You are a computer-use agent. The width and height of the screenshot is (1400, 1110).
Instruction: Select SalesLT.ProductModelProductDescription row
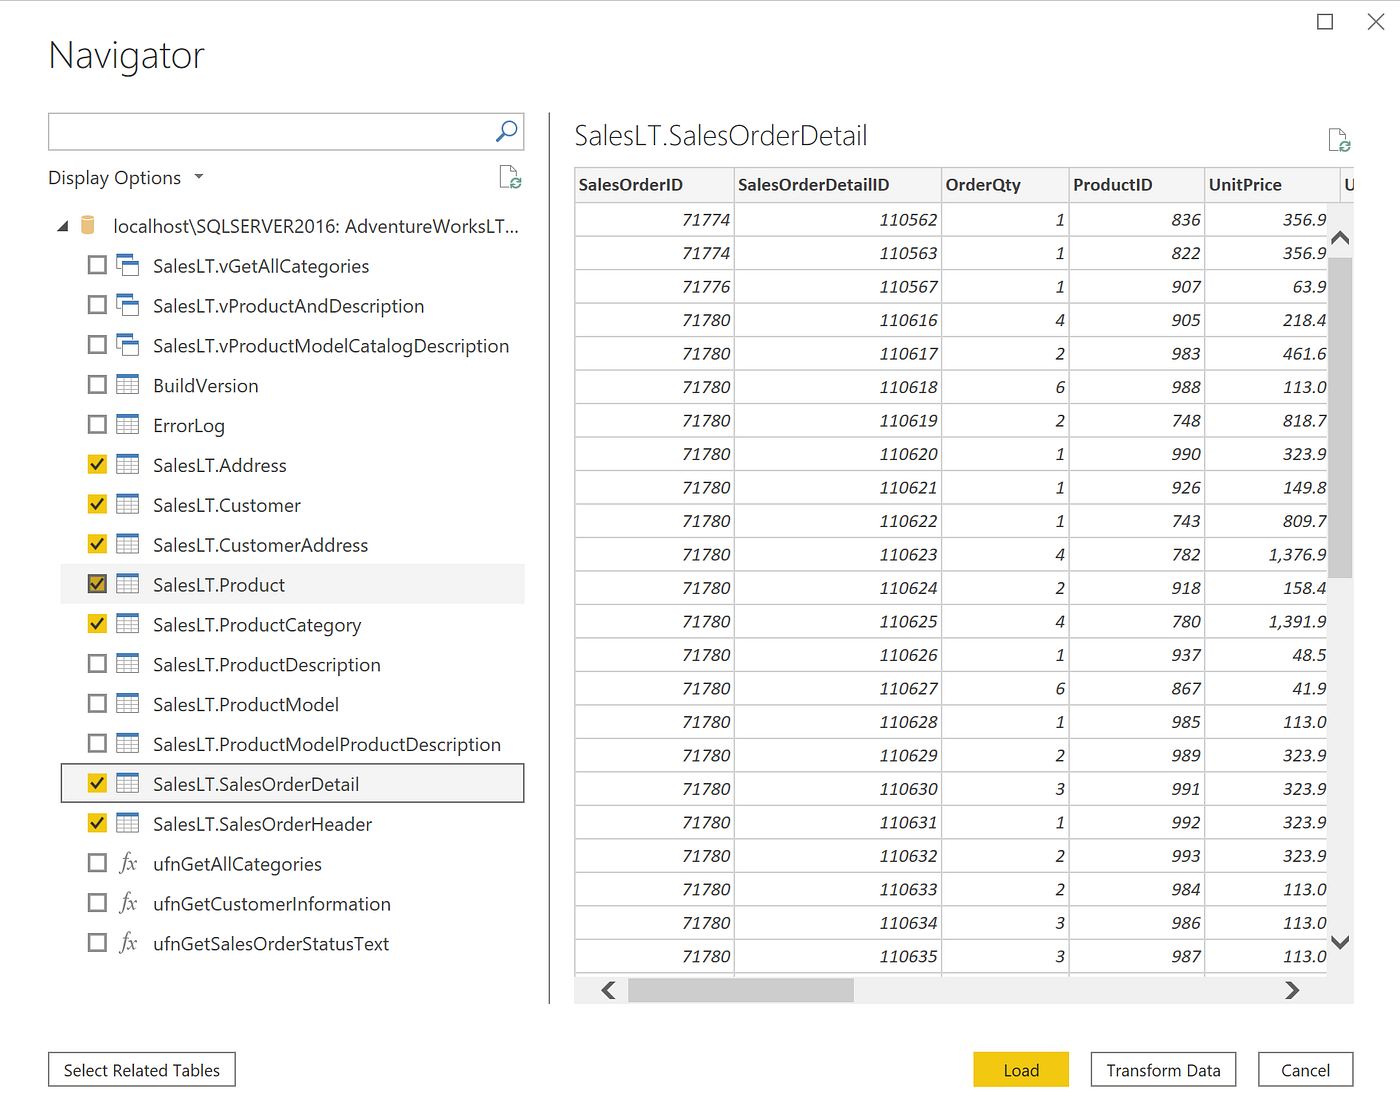(x=292, y=744)
